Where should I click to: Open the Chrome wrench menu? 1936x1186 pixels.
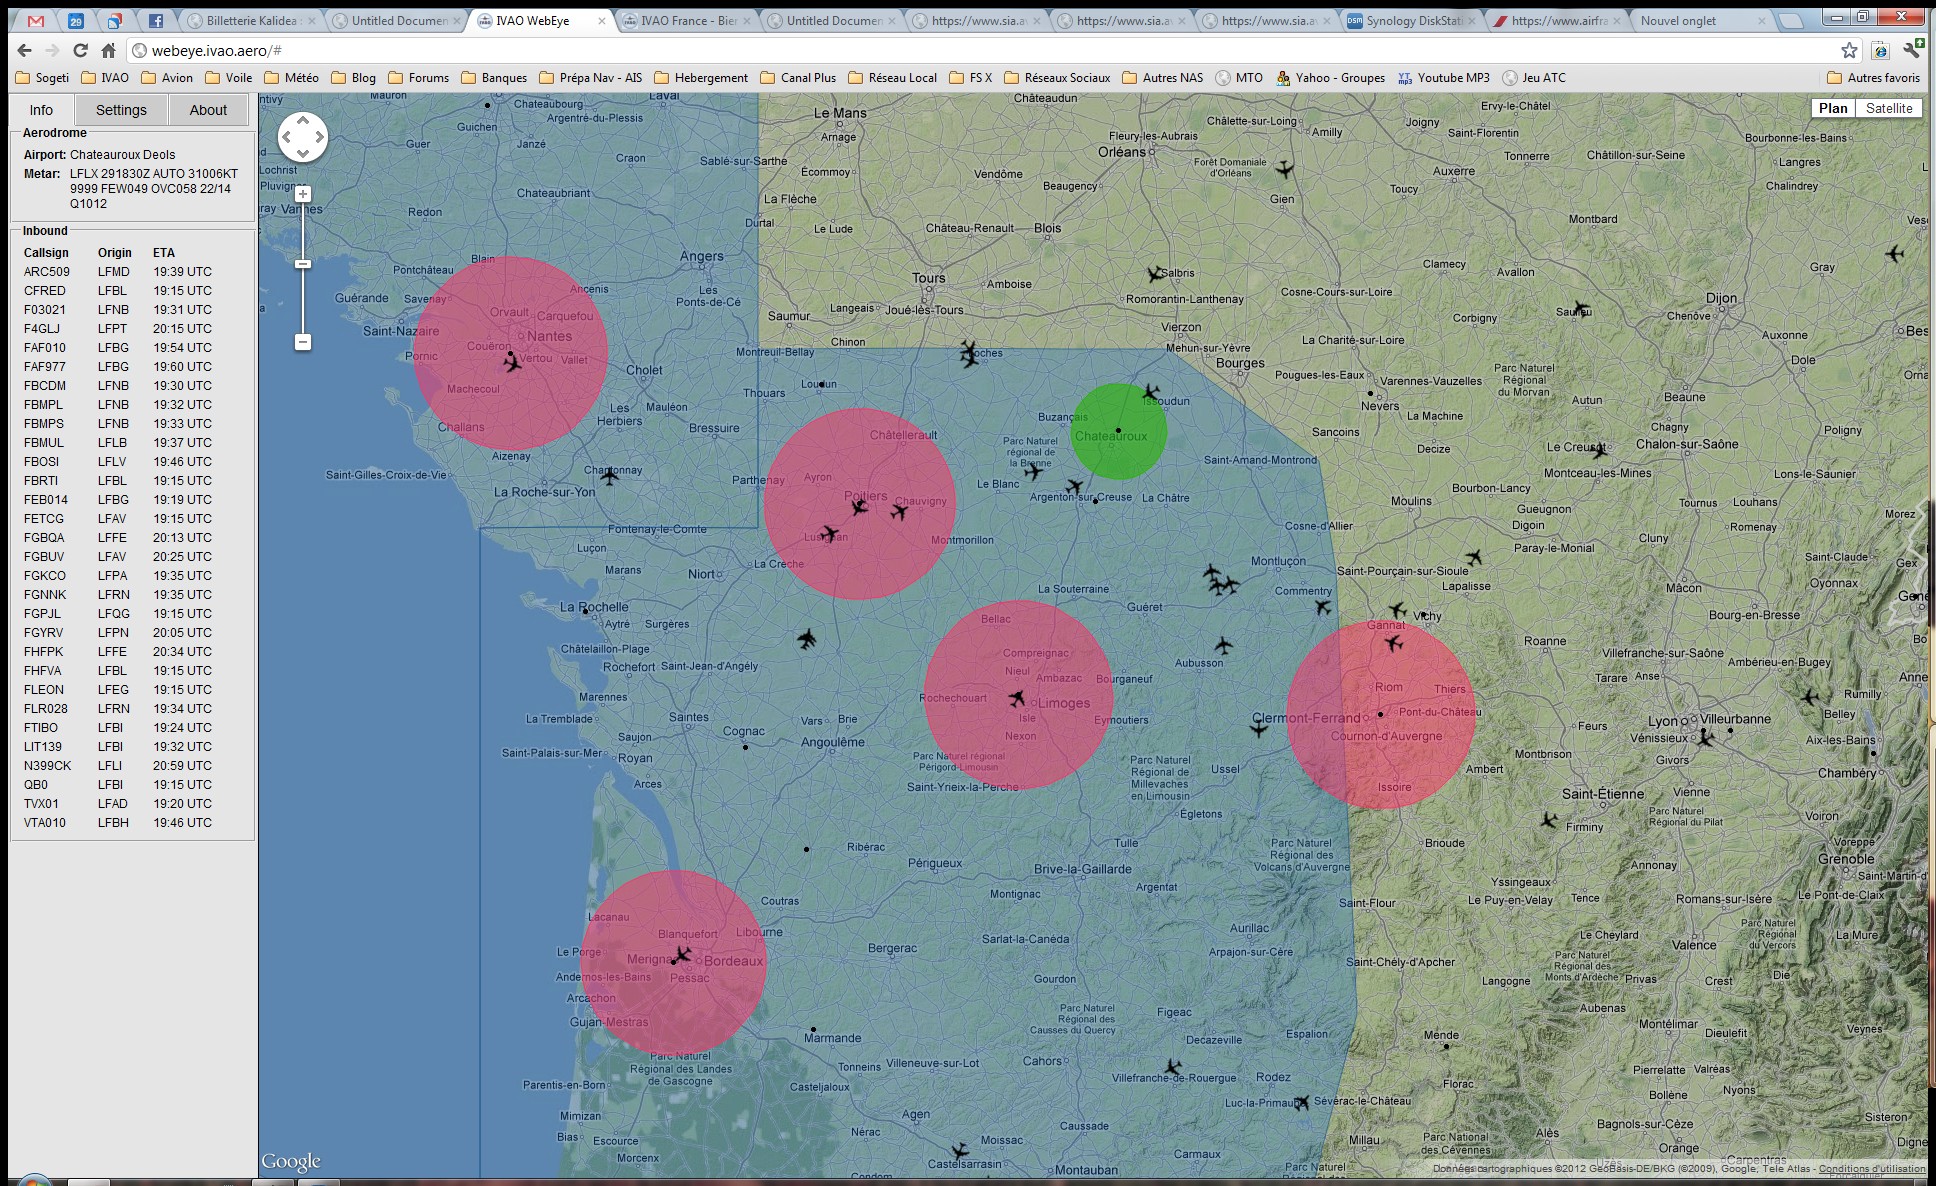click(x=1911, y=50)
